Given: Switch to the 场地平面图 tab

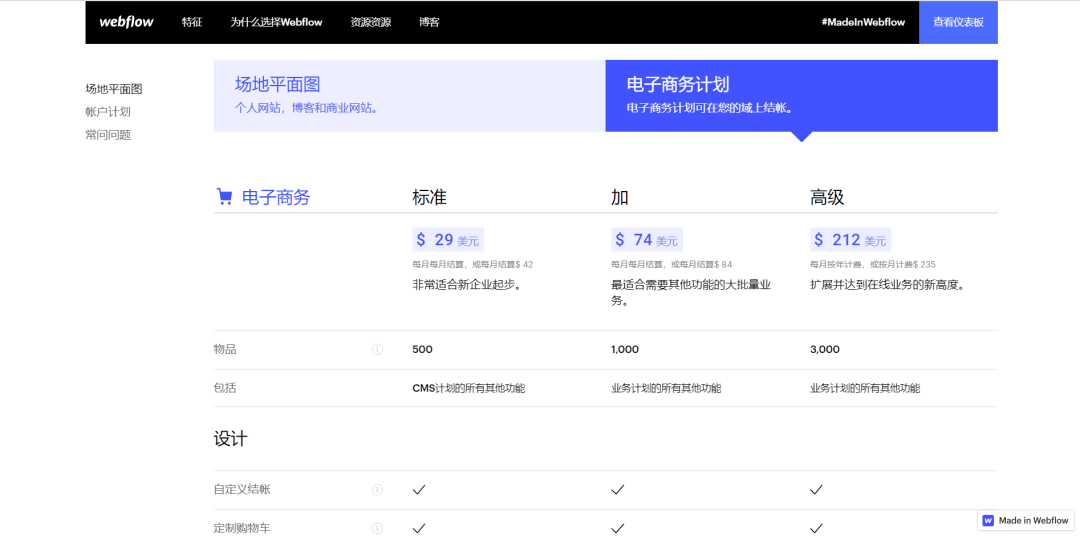Looking at the screenshot, I should click(409, 96).
